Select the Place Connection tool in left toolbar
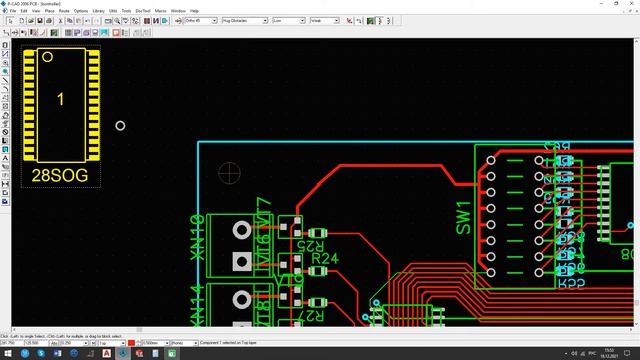The width and height of the screenshot is (640, 360). (5, 54)
